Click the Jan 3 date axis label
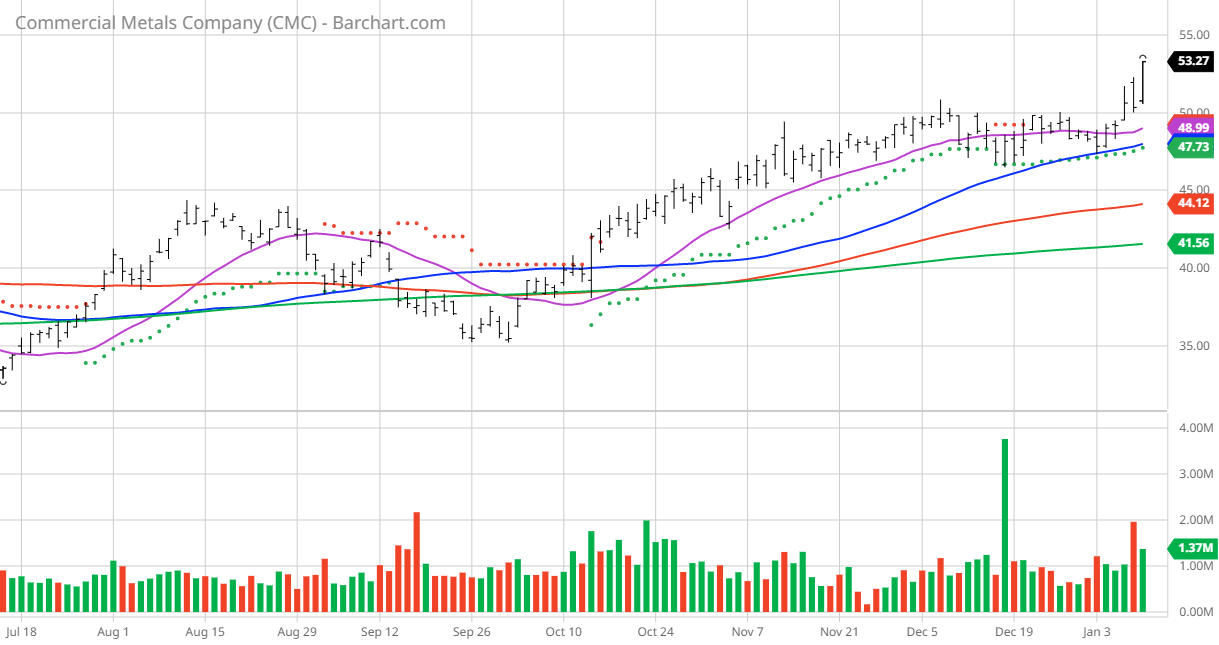This screenshot has height=645, width=1219. click(1096, 632)
